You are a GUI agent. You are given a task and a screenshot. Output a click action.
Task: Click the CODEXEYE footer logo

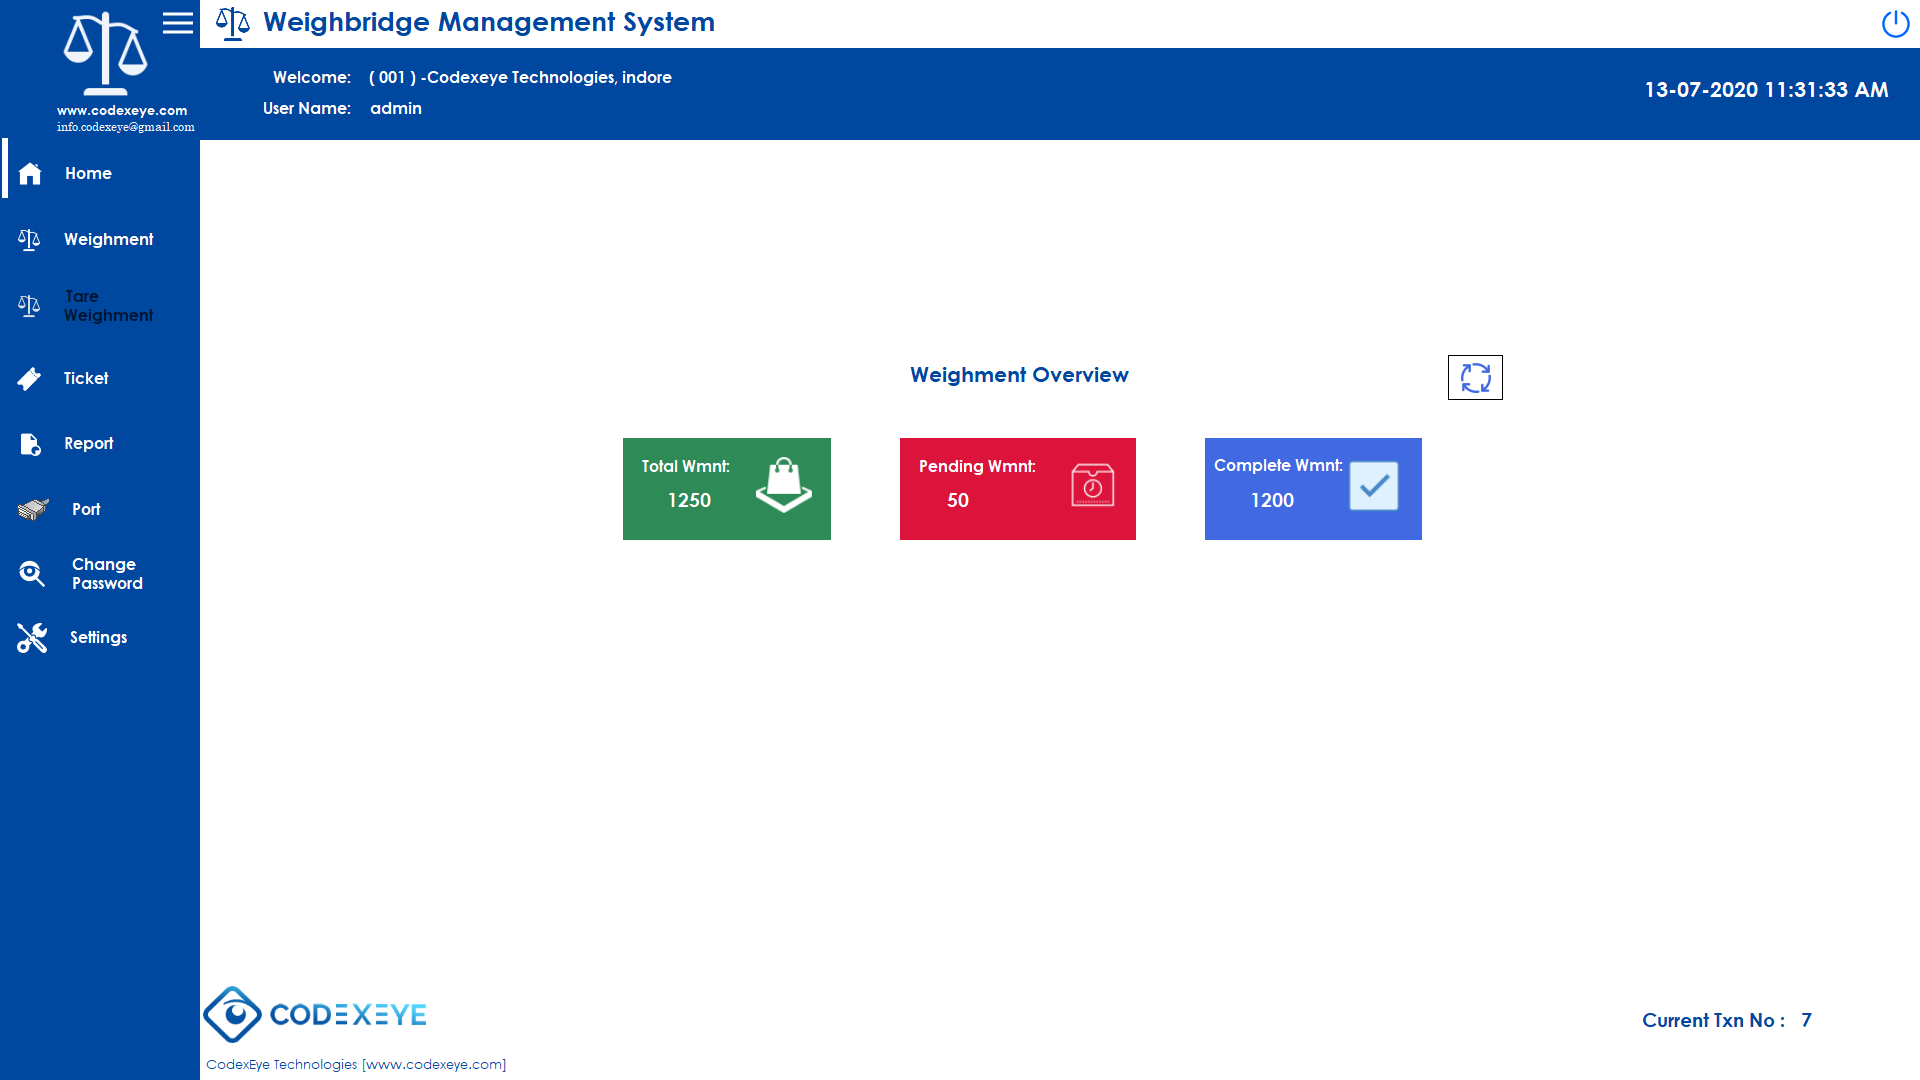(315, 1015)
